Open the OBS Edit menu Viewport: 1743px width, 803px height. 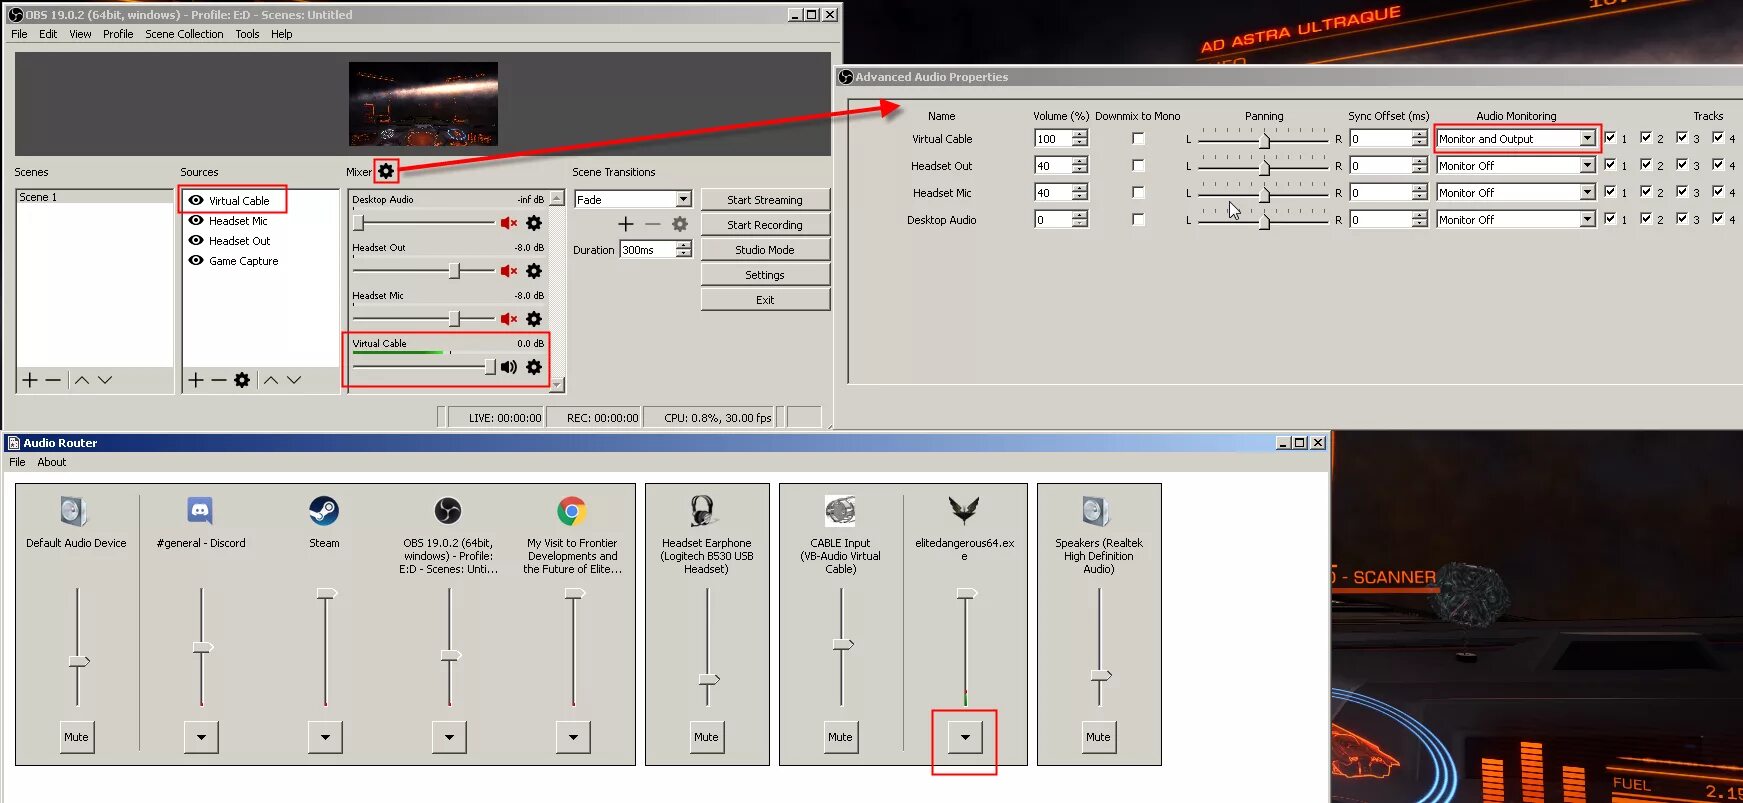tap(48, 34)
